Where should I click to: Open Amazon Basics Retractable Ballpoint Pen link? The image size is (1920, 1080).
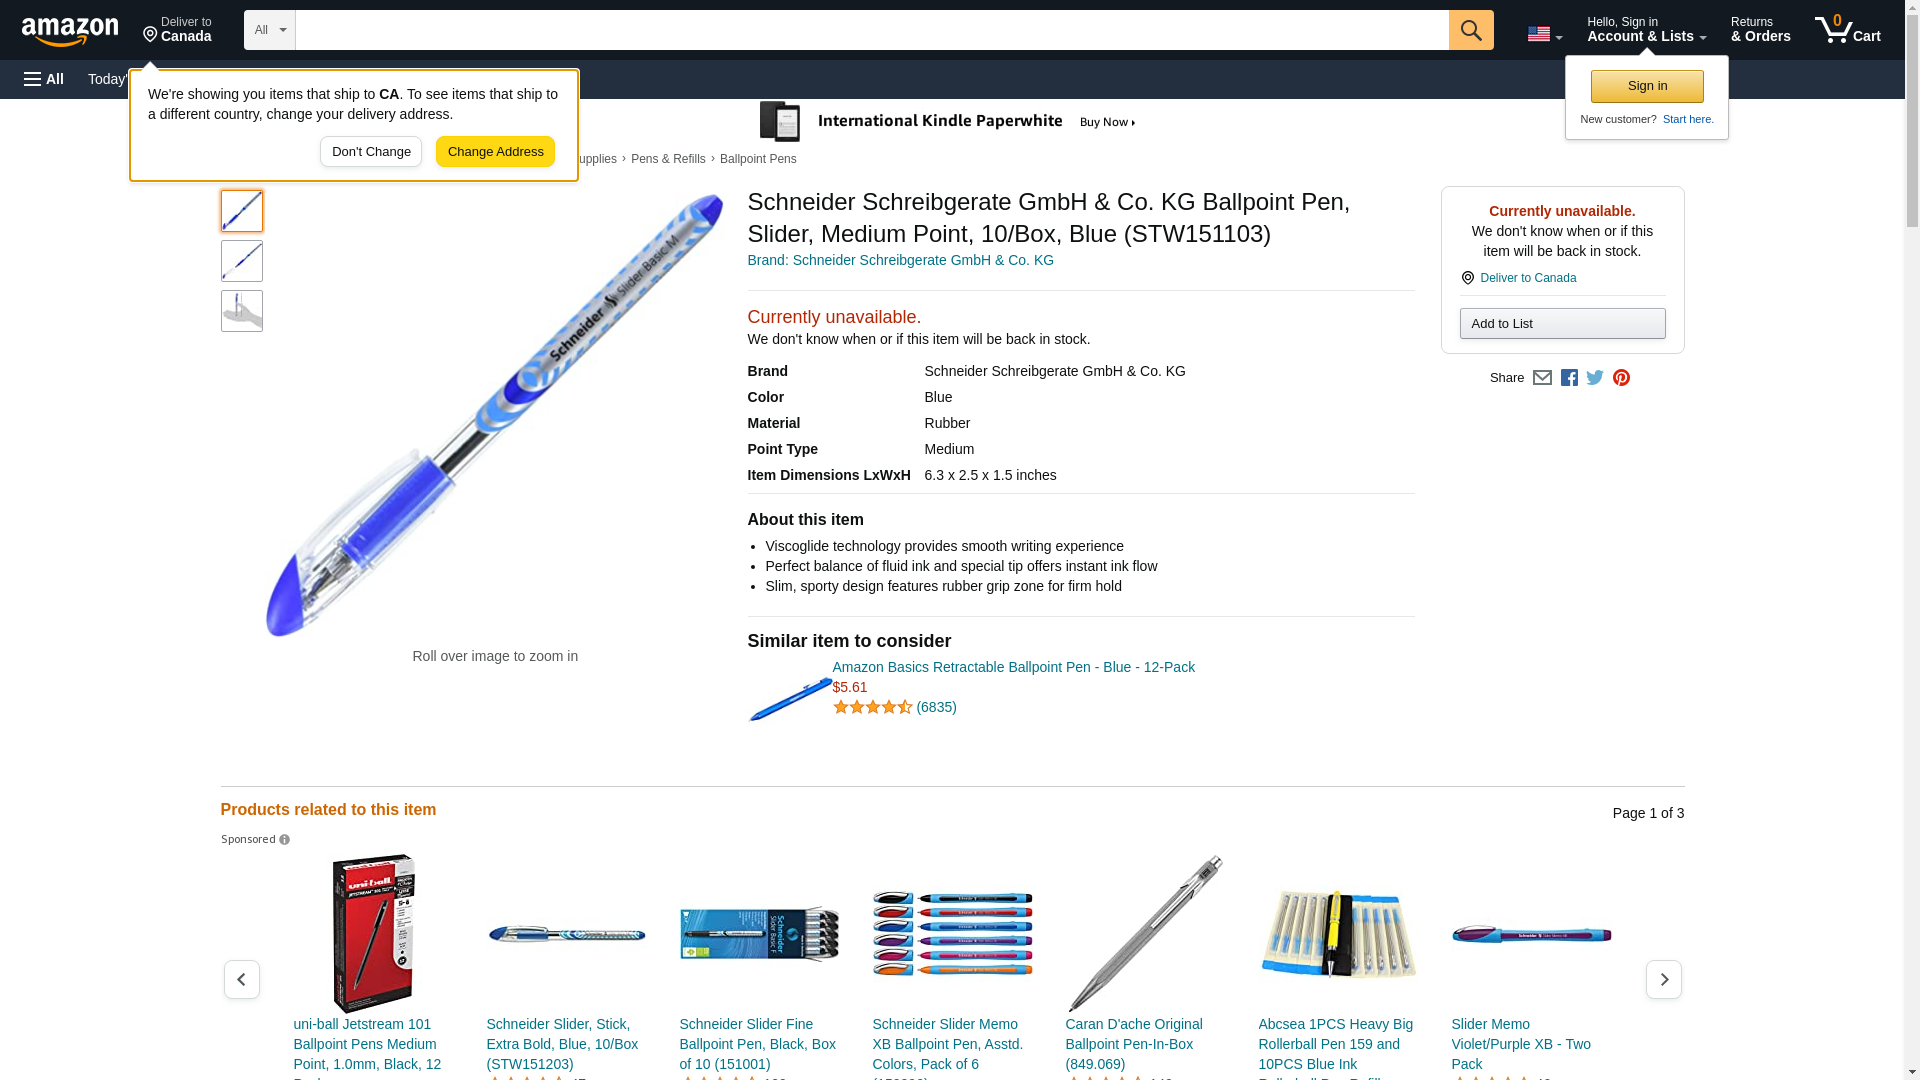[1013, 667]
